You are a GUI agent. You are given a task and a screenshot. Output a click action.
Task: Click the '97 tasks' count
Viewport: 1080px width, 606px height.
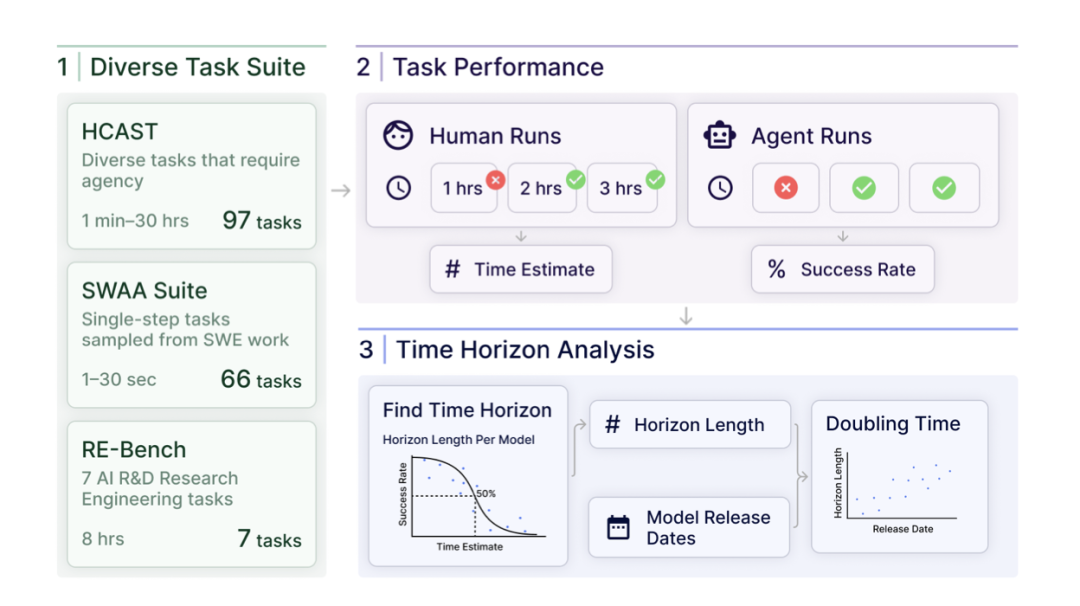[x=262, y=221]
